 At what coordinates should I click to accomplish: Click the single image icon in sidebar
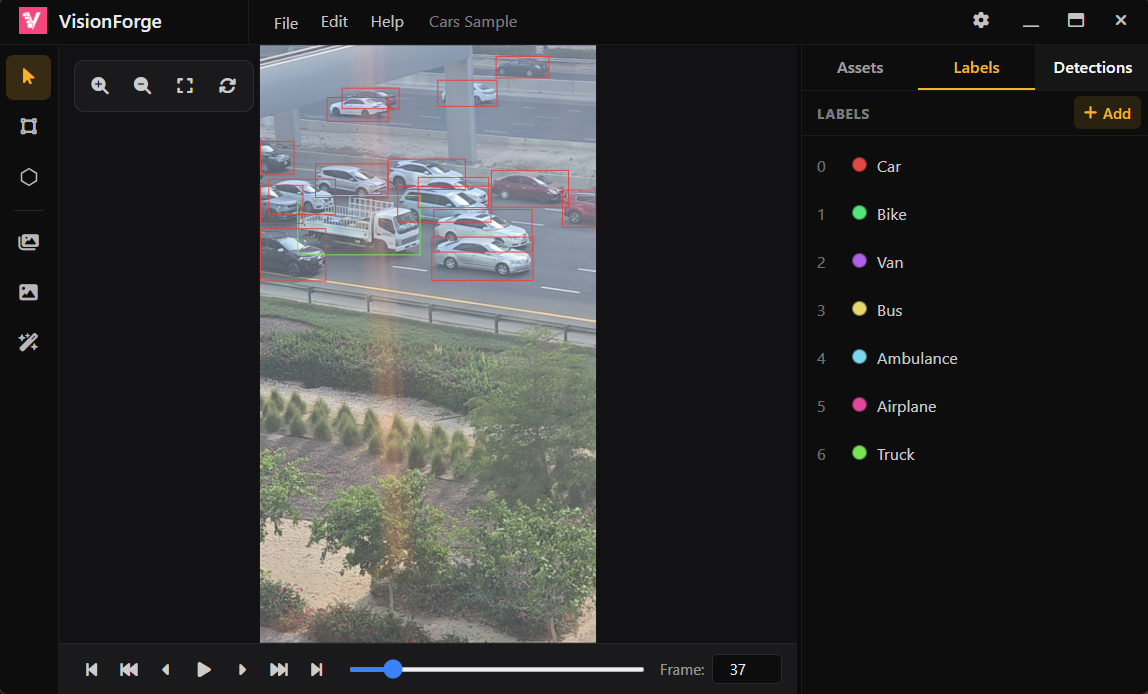click(x=29, y=292)
